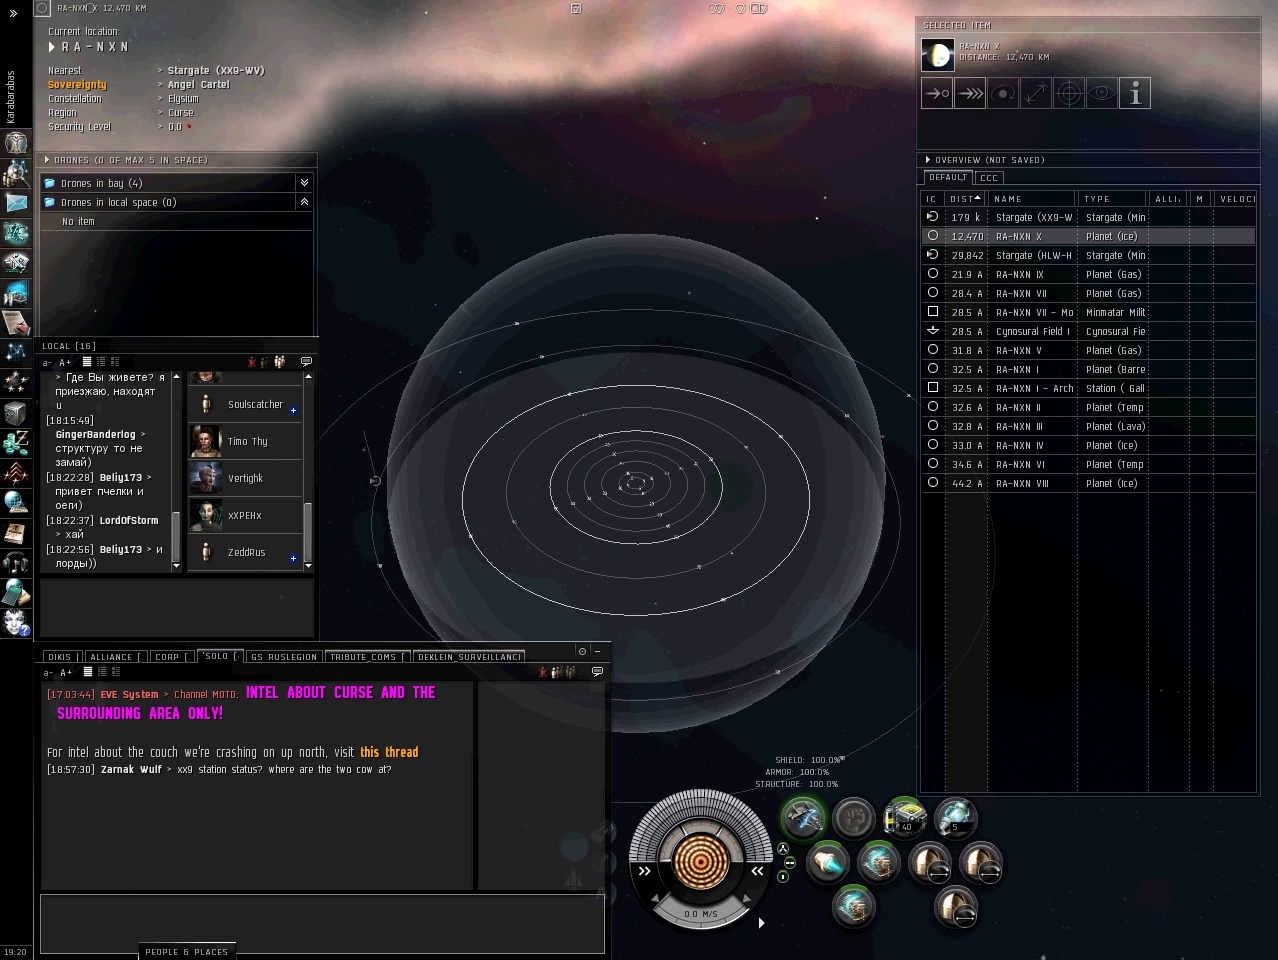This screenshot has width=1278, height=960.
Task: Collapse the Drones panel header arrow
Action: [47, 160]
